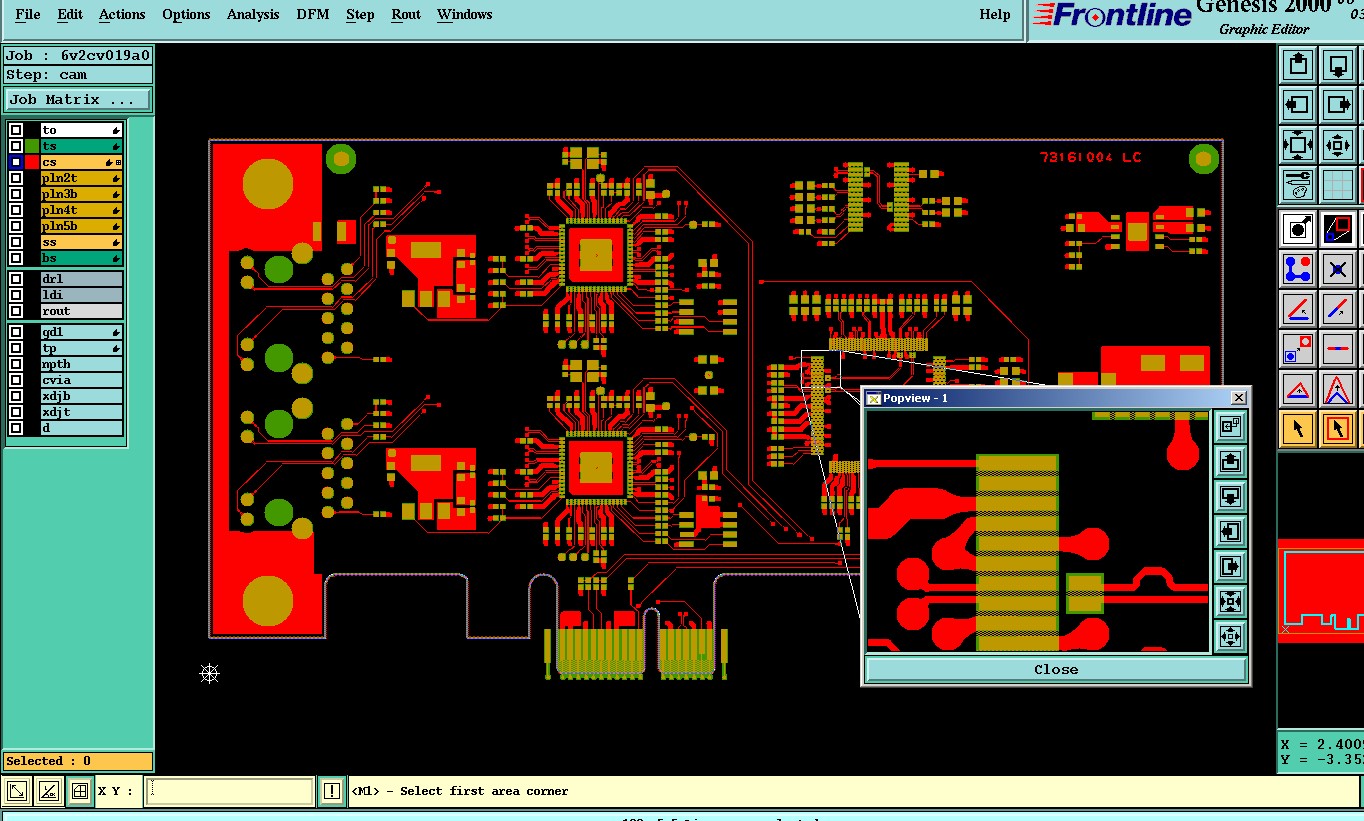The height and width of the screenshot is (821, 1364).
Task: Select the snap X crosshair tool
Action: click(x=1338, y=269)
